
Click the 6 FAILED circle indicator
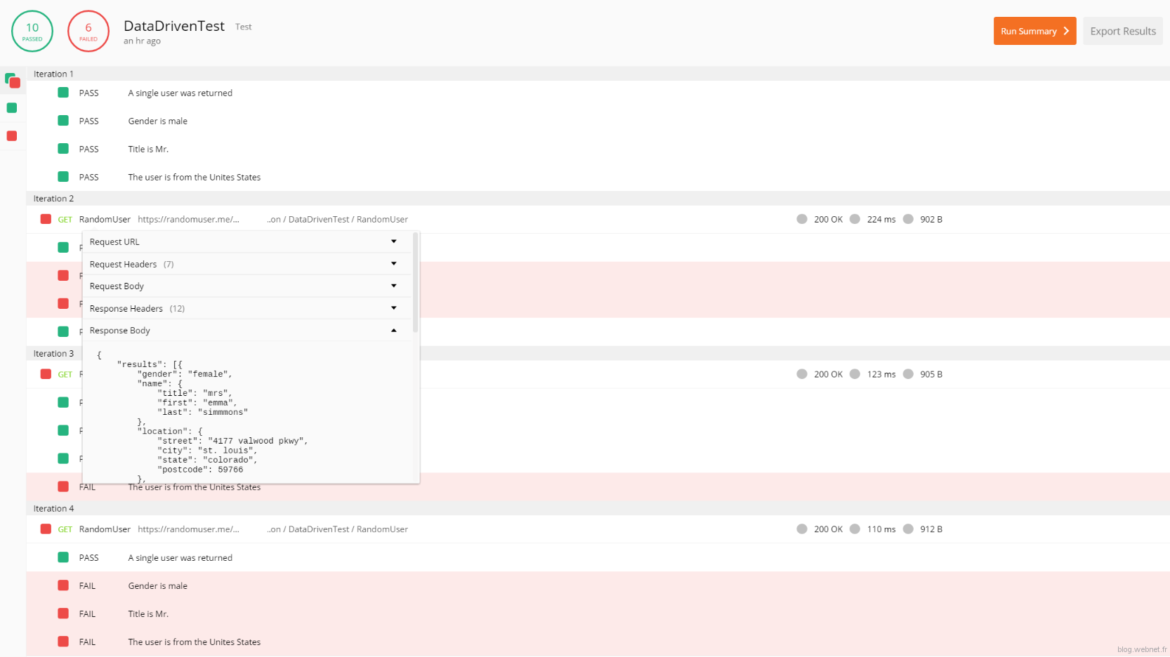(x=88, y=31)
